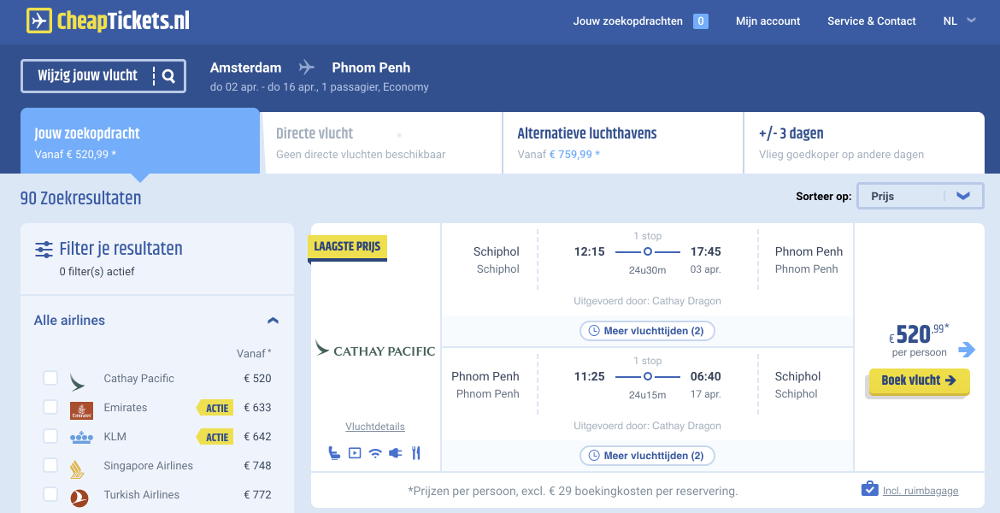Click the KLM € 642 price

pos(258,436)
